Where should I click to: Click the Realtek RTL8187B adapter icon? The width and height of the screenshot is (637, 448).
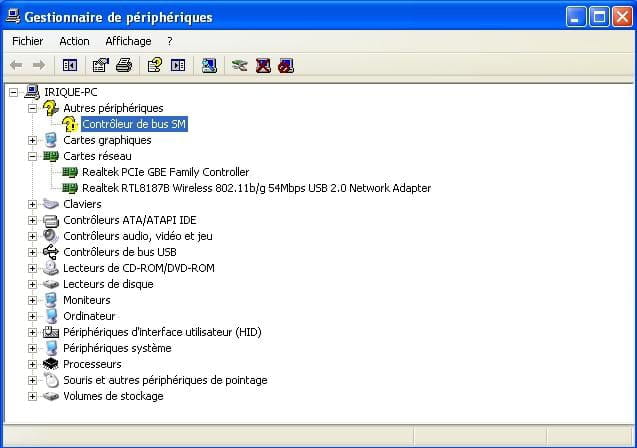(70, 188)
